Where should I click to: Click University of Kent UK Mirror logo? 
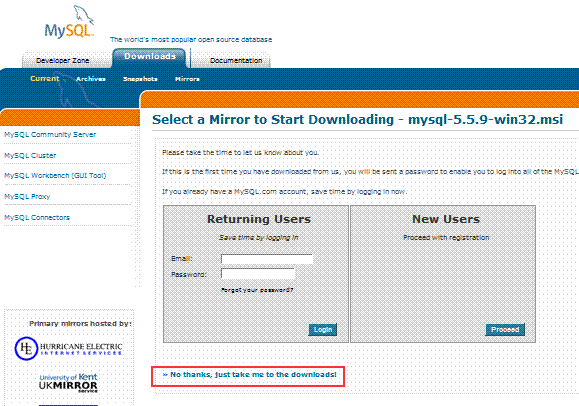tap(68, 383)
